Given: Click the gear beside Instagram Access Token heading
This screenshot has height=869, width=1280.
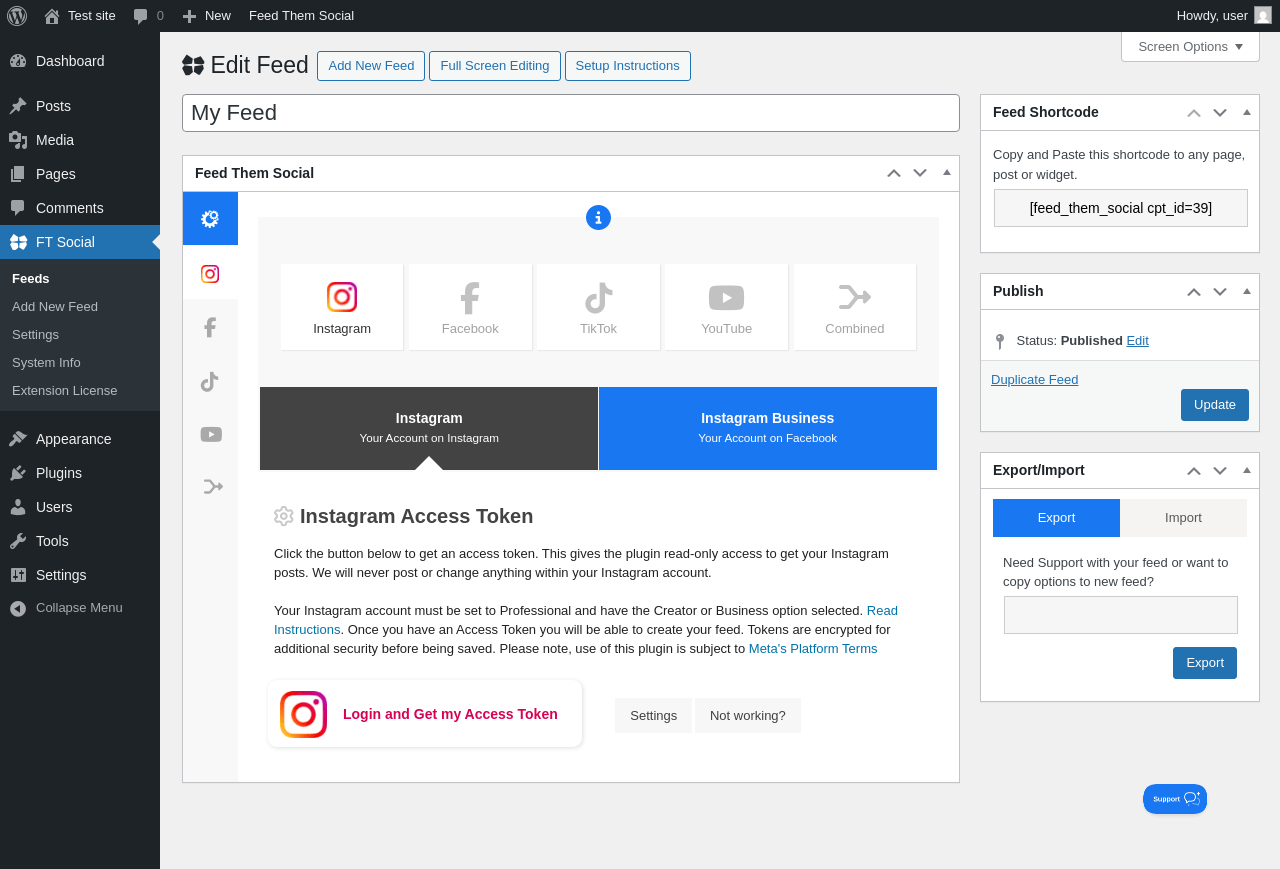Looking at the screenshot, I should (284, 516).
